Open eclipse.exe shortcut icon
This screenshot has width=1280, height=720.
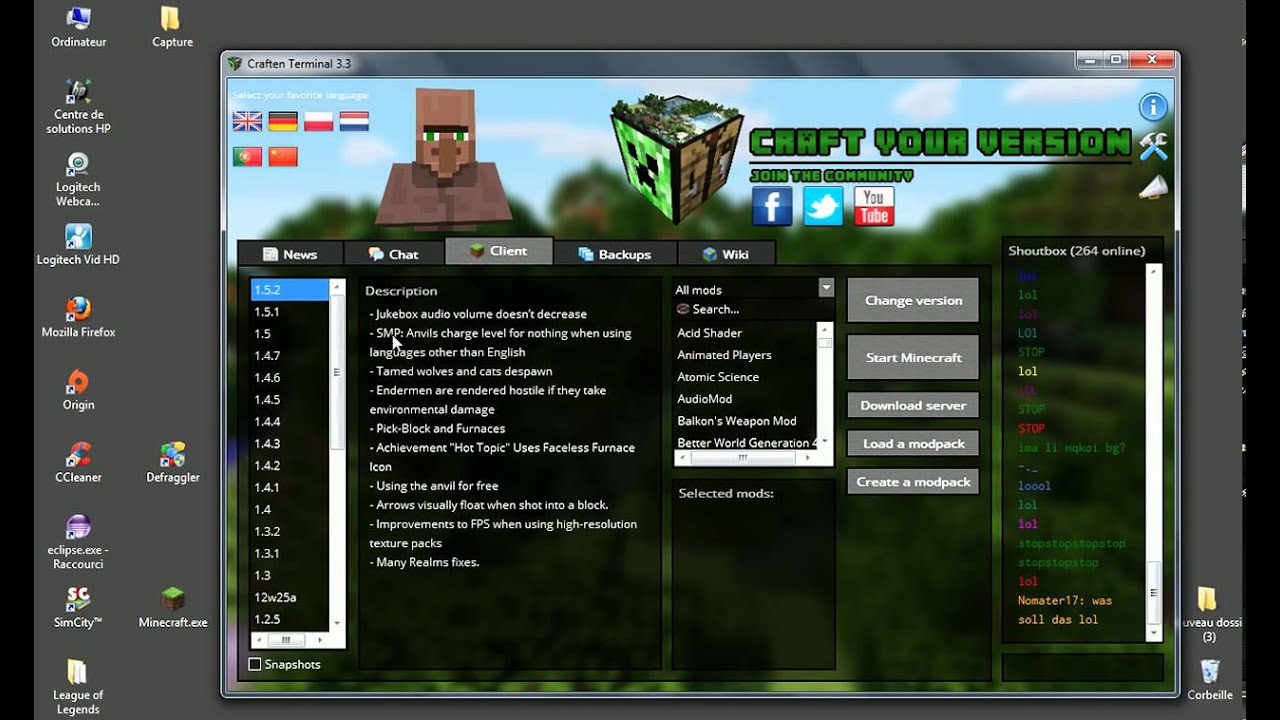point(78,542)
